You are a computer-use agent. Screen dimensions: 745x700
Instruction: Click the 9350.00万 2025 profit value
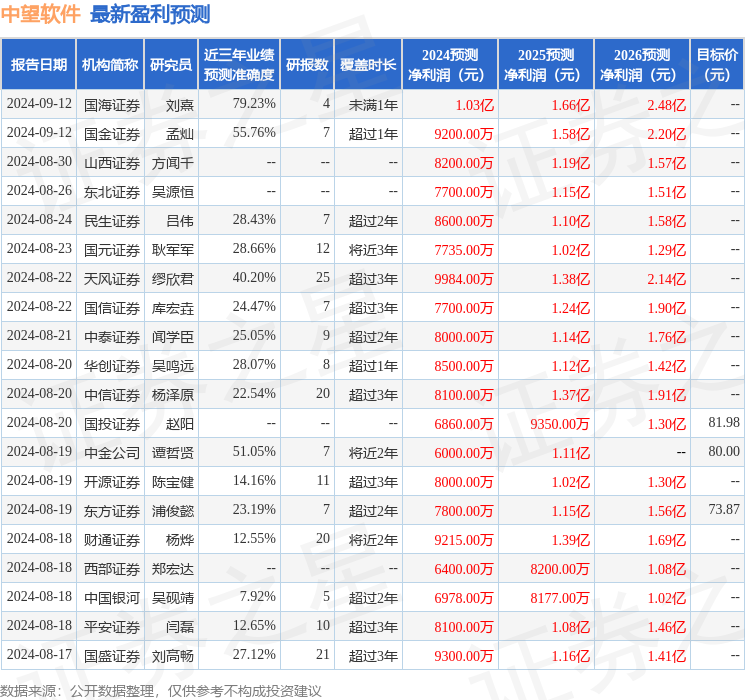pos(559,424)
